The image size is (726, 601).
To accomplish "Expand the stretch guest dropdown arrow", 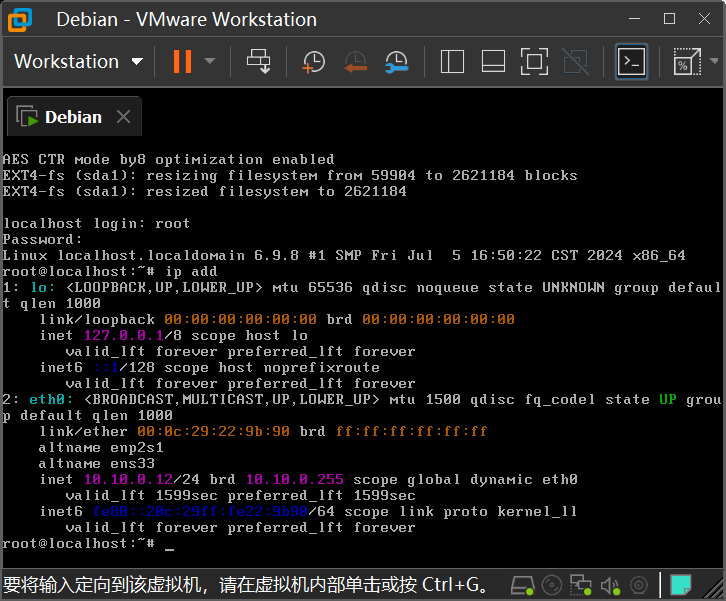I will pos(712,62).
